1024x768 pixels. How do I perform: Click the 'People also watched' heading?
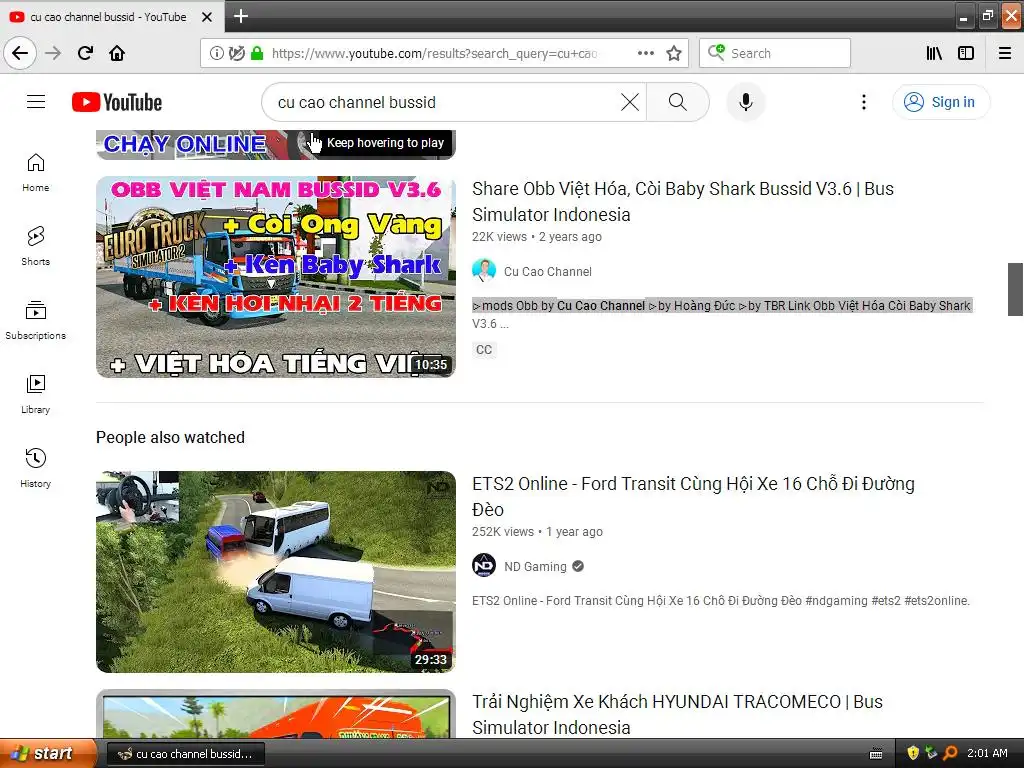pyautogui.click(x=170, y=438)
